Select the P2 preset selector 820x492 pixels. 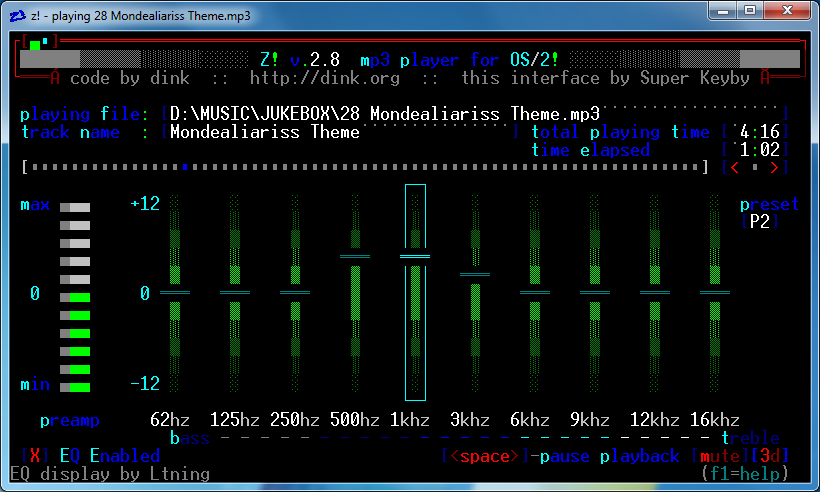tap(759, 222)
